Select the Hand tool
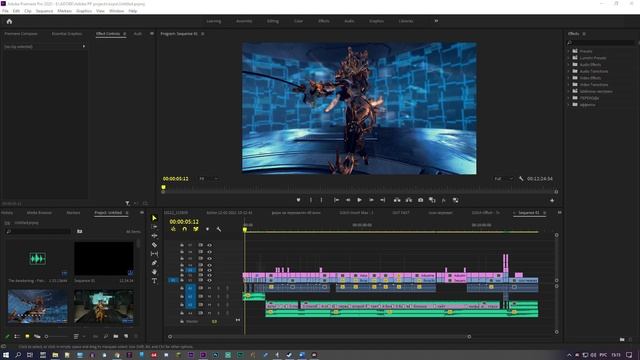This screenshot has width=640, height=360. pyautogui.click(x=154, y=272)
